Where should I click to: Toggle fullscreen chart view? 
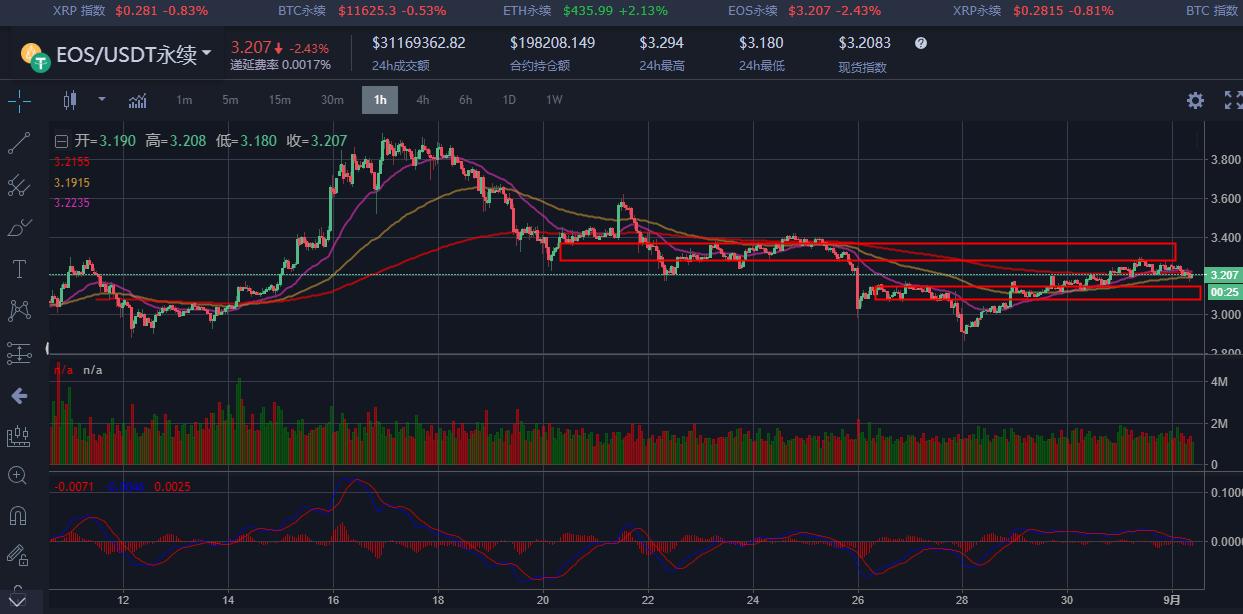click(1232, 100)
